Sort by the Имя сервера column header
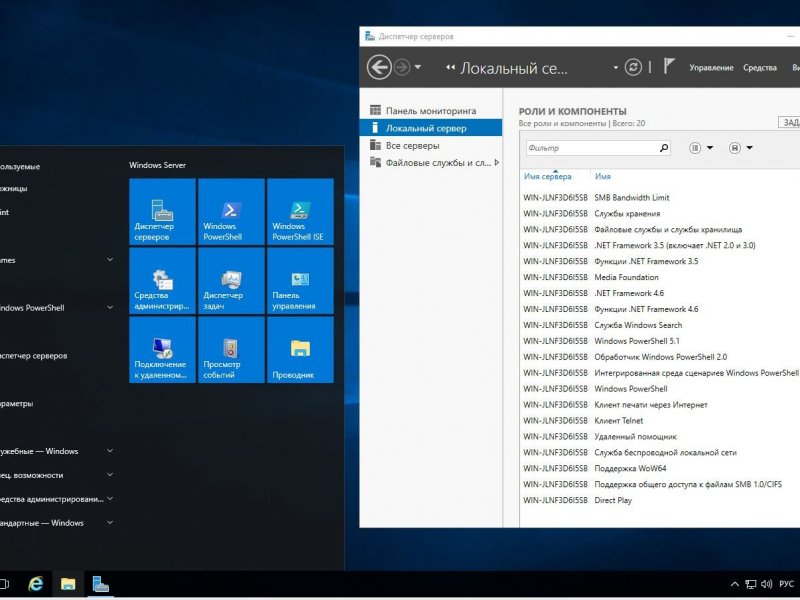Screen dimensions: 800x600 547,177
